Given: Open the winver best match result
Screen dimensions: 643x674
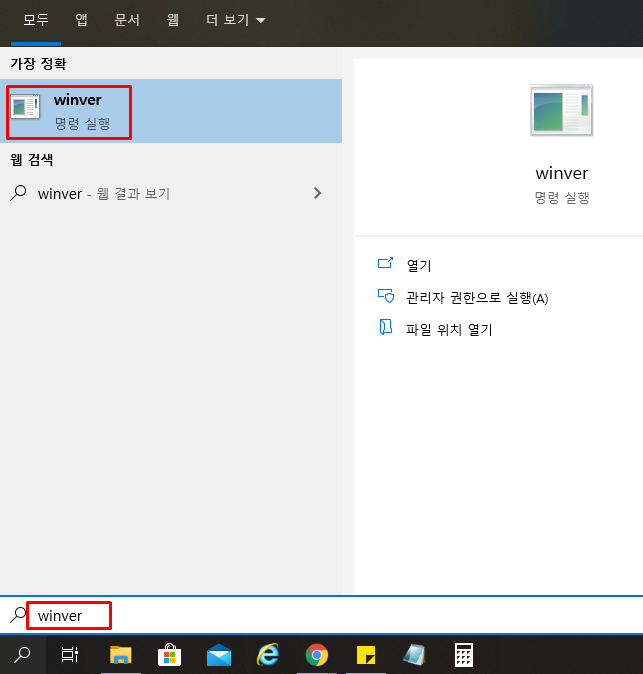Looking at the screenshot, I should 171,111.
